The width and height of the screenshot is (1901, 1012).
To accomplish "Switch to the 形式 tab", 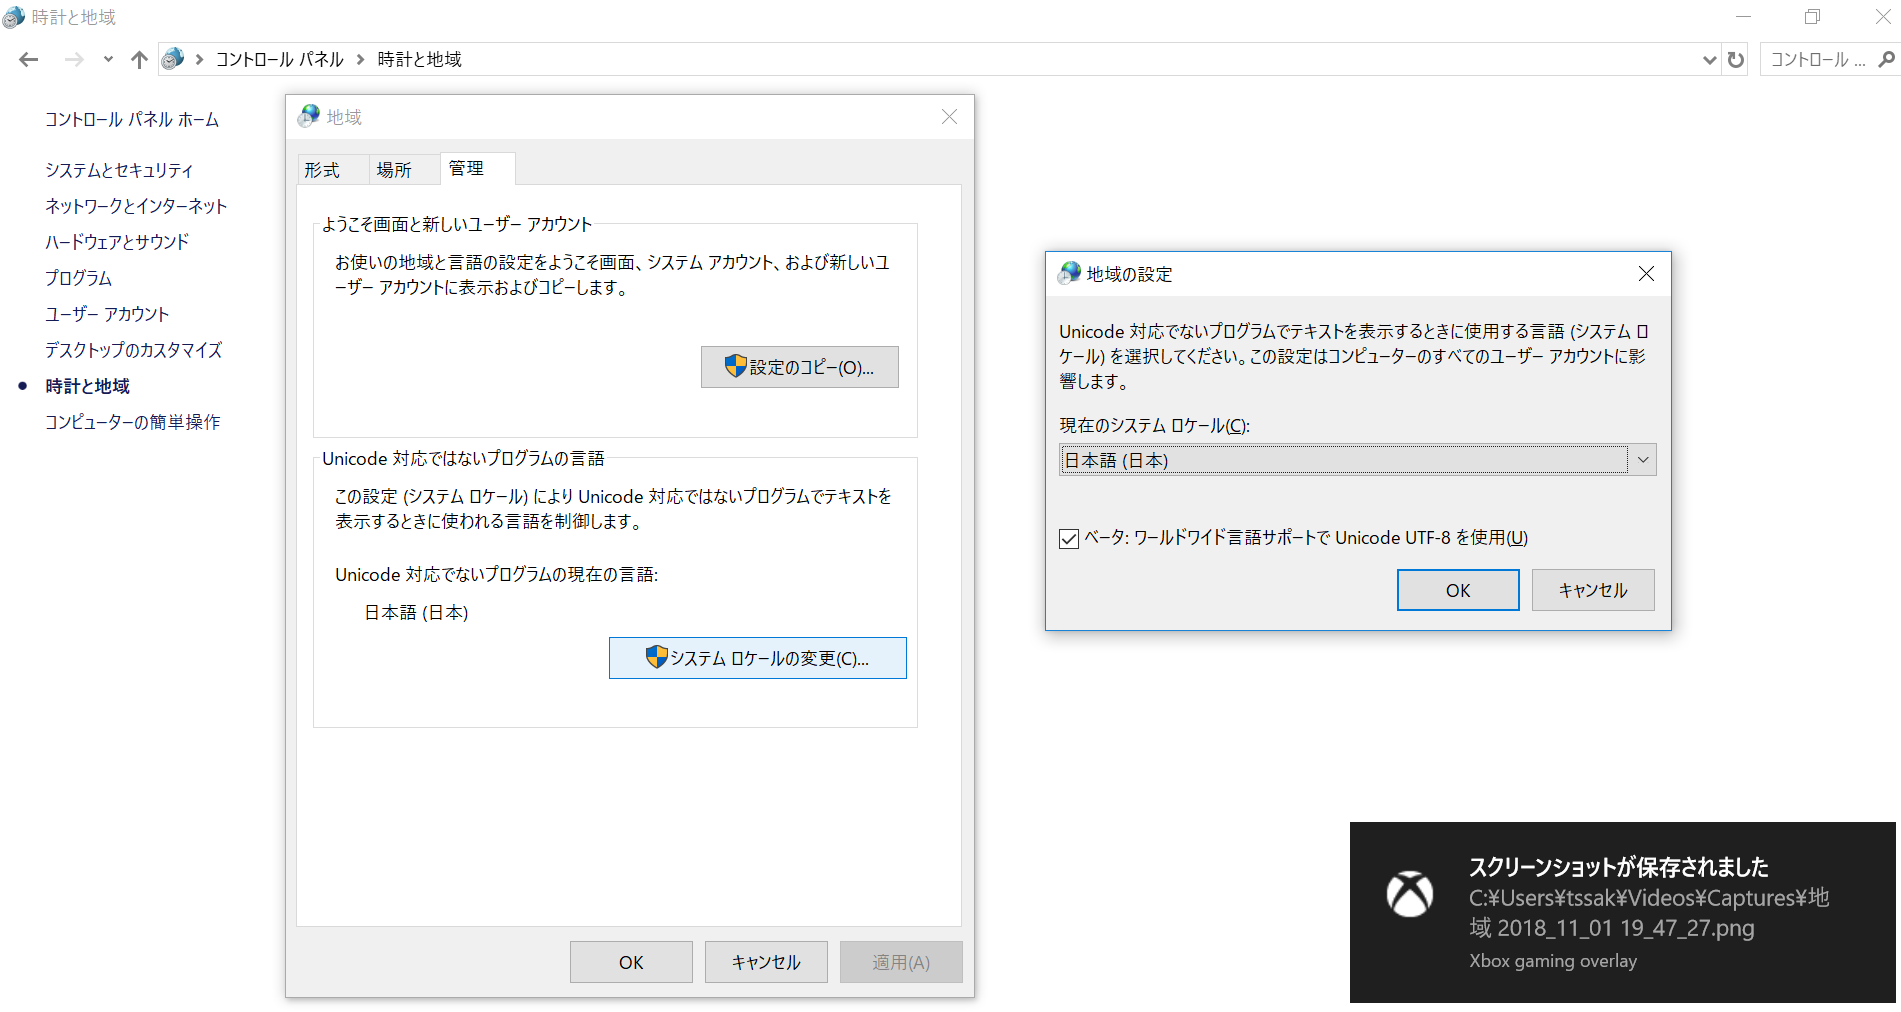I will (322, 170).
